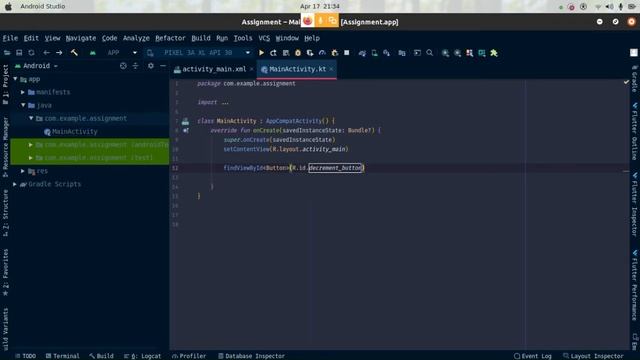640x360 pixels.
Task: Click the green checkmark inspection indicator
Action: coord(626,82)
